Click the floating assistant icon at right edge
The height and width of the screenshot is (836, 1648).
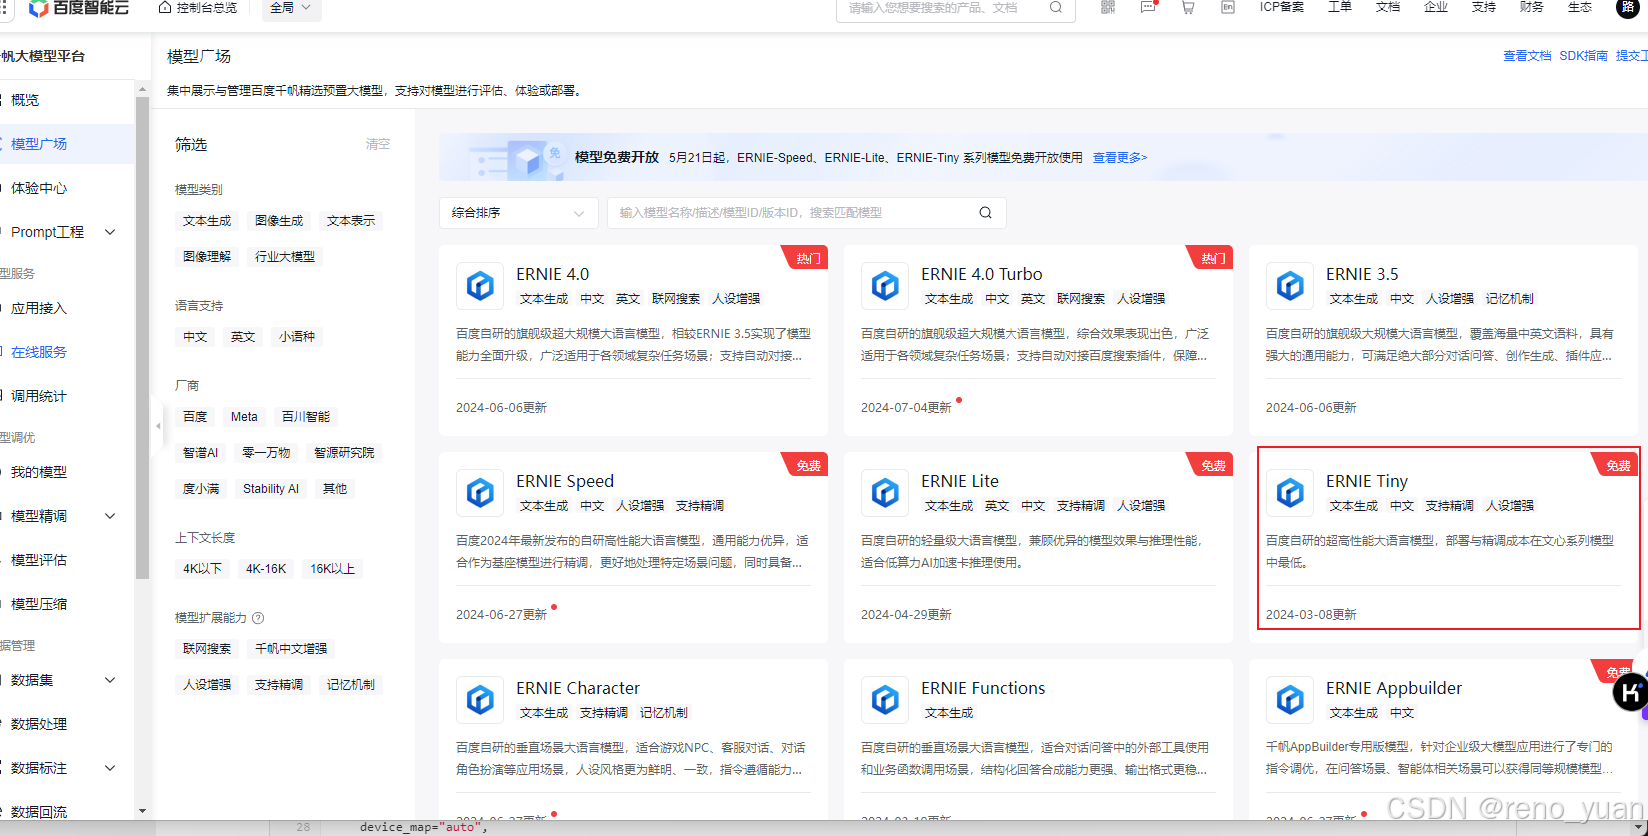tap(1631, 692)
